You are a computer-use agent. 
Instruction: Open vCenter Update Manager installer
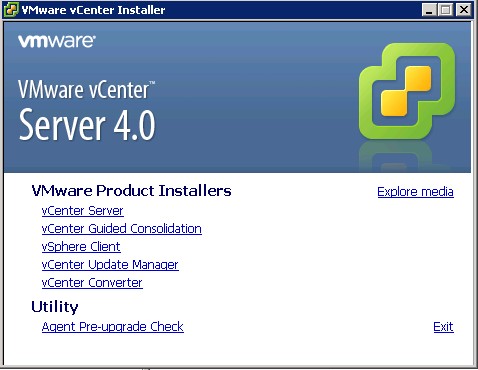pos(110,265)
